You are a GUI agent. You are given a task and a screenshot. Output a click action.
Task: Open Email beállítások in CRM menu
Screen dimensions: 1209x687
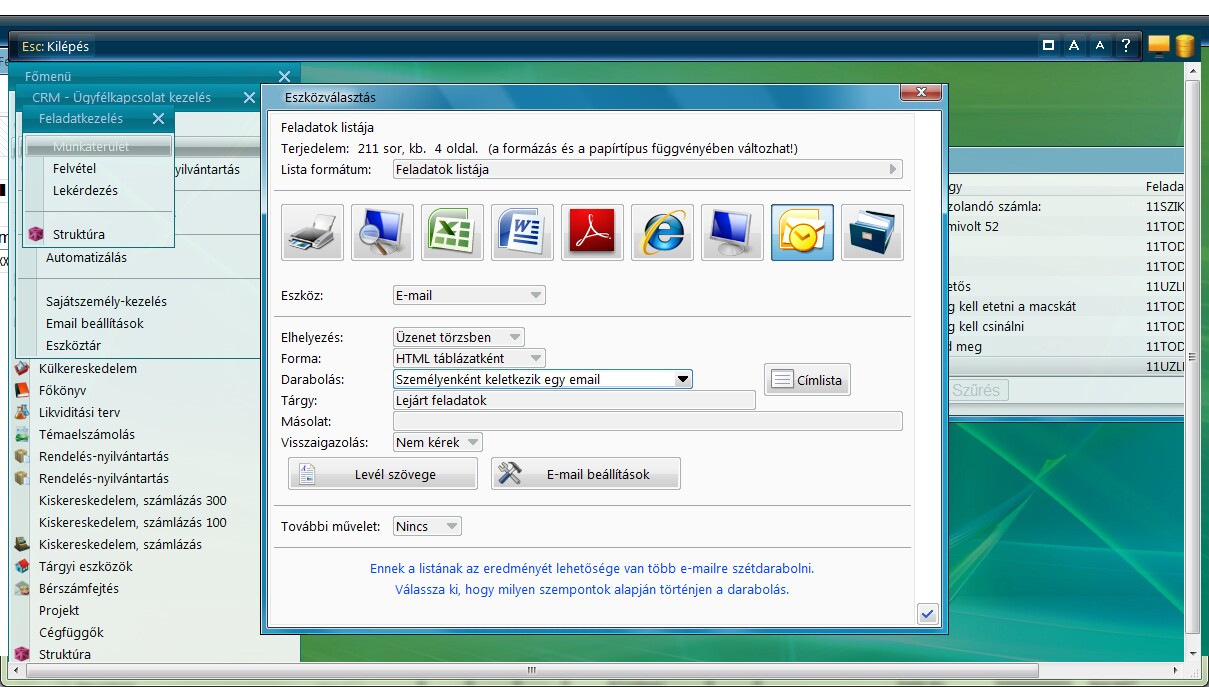tap(95, 323)
